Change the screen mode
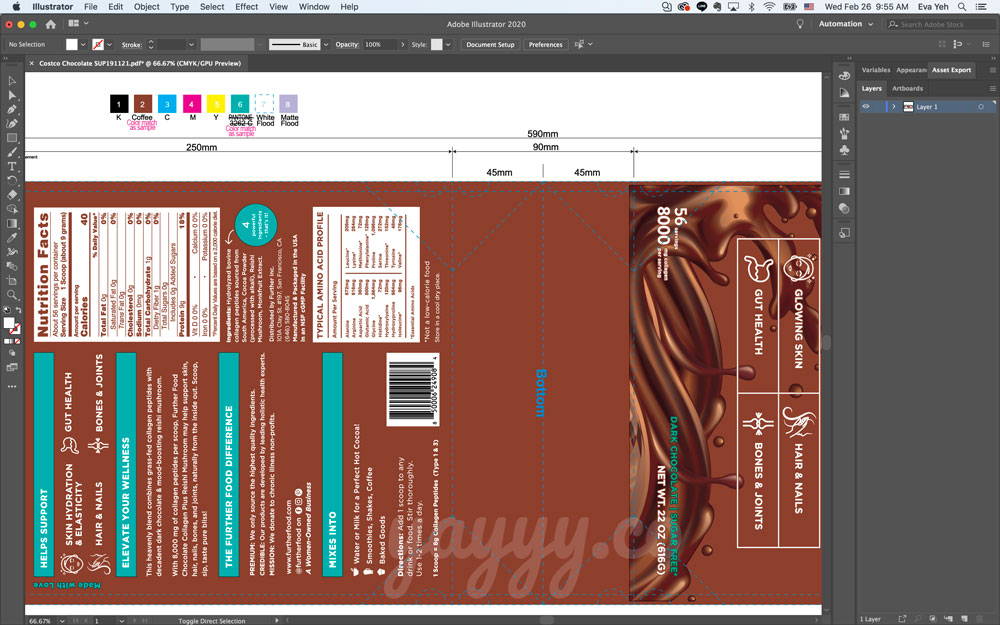Screen dimensions: 1000x625 [x=11, y=367]
